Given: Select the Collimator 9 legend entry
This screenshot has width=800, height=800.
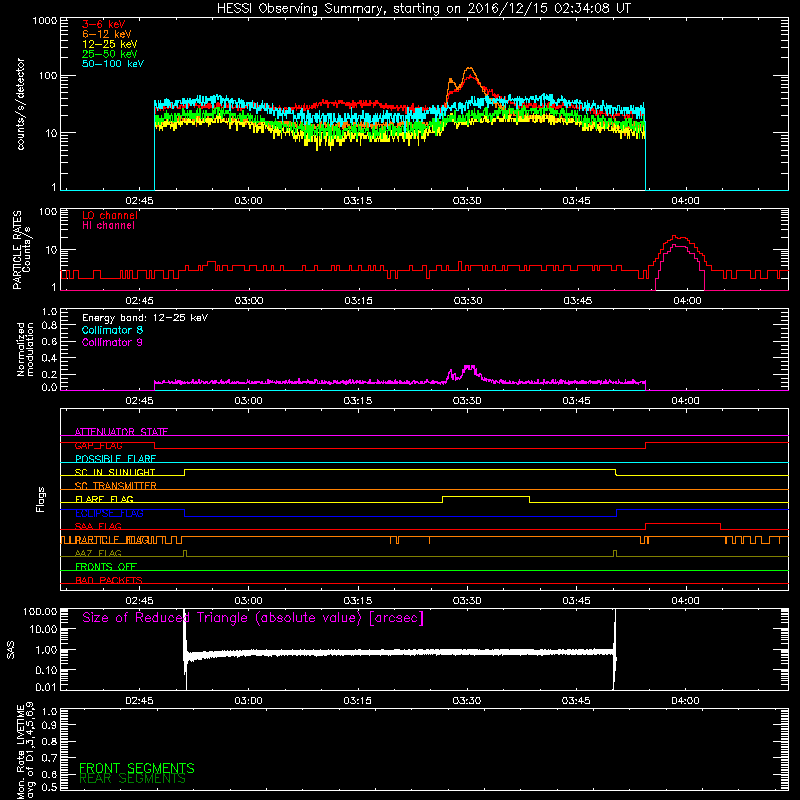Looking at the screenshot, I should 112,342.
